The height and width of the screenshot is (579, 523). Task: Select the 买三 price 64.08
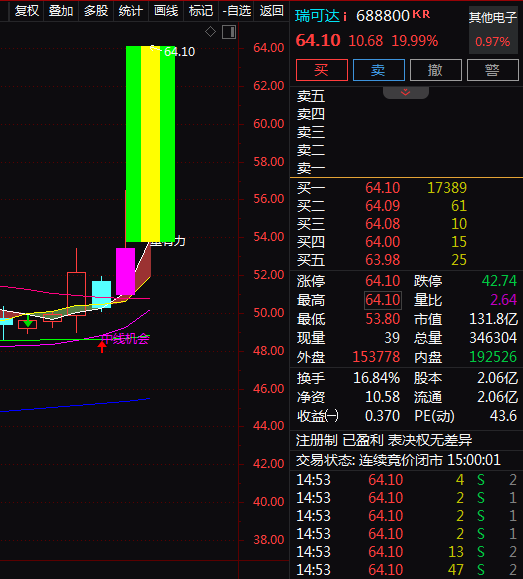point(383,224)
